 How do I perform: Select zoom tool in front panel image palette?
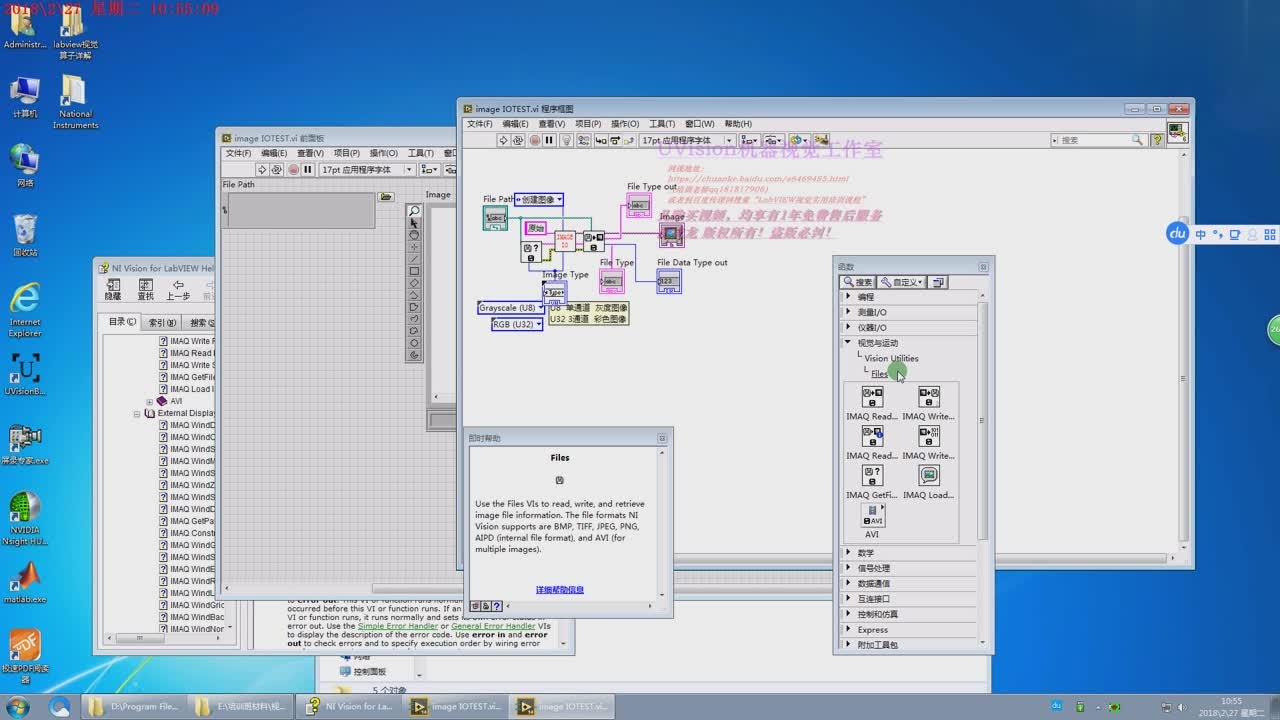[x=414, y=211]
